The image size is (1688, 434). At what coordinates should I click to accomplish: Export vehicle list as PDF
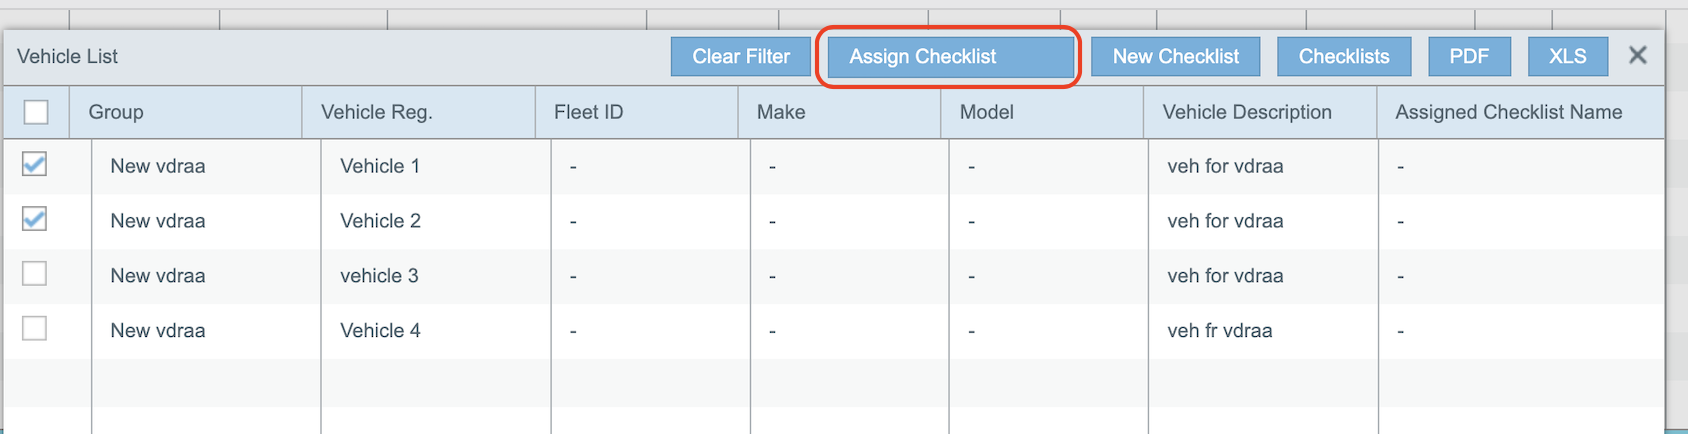click(x=1468, y=57)
